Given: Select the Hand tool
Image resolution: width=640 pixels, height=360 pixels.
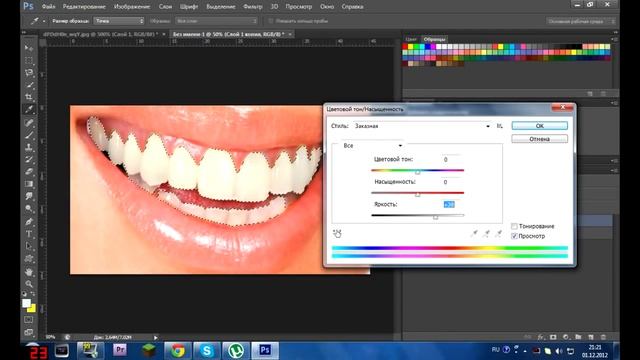Looking at the screenshot, I should 29,272.
